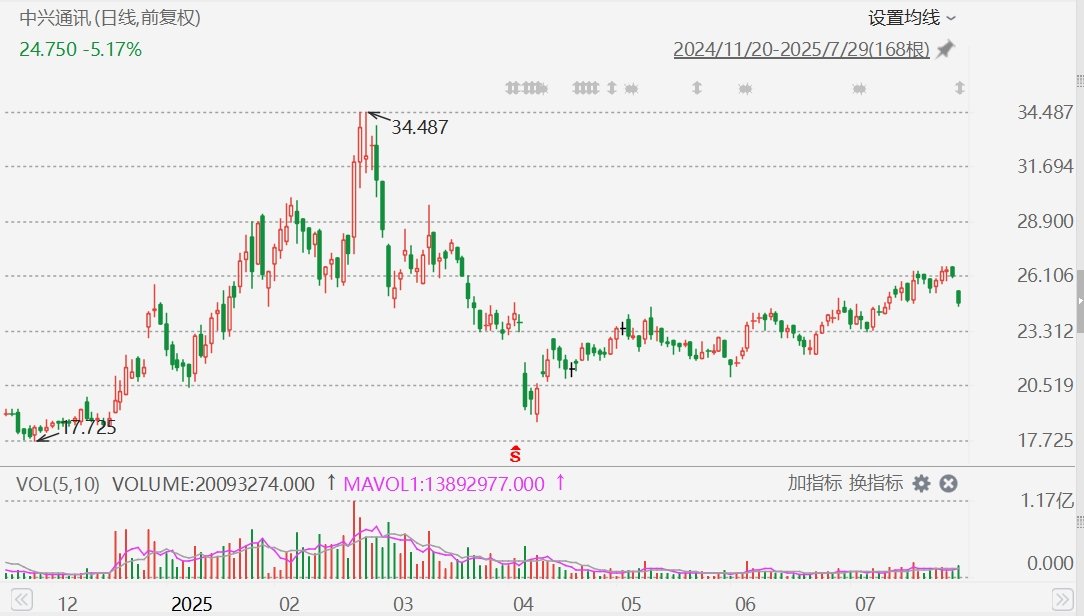The image size is (1084, 616).
Task: Close the volume indicator panel with the X icon
Action: (x=948, y=484)
